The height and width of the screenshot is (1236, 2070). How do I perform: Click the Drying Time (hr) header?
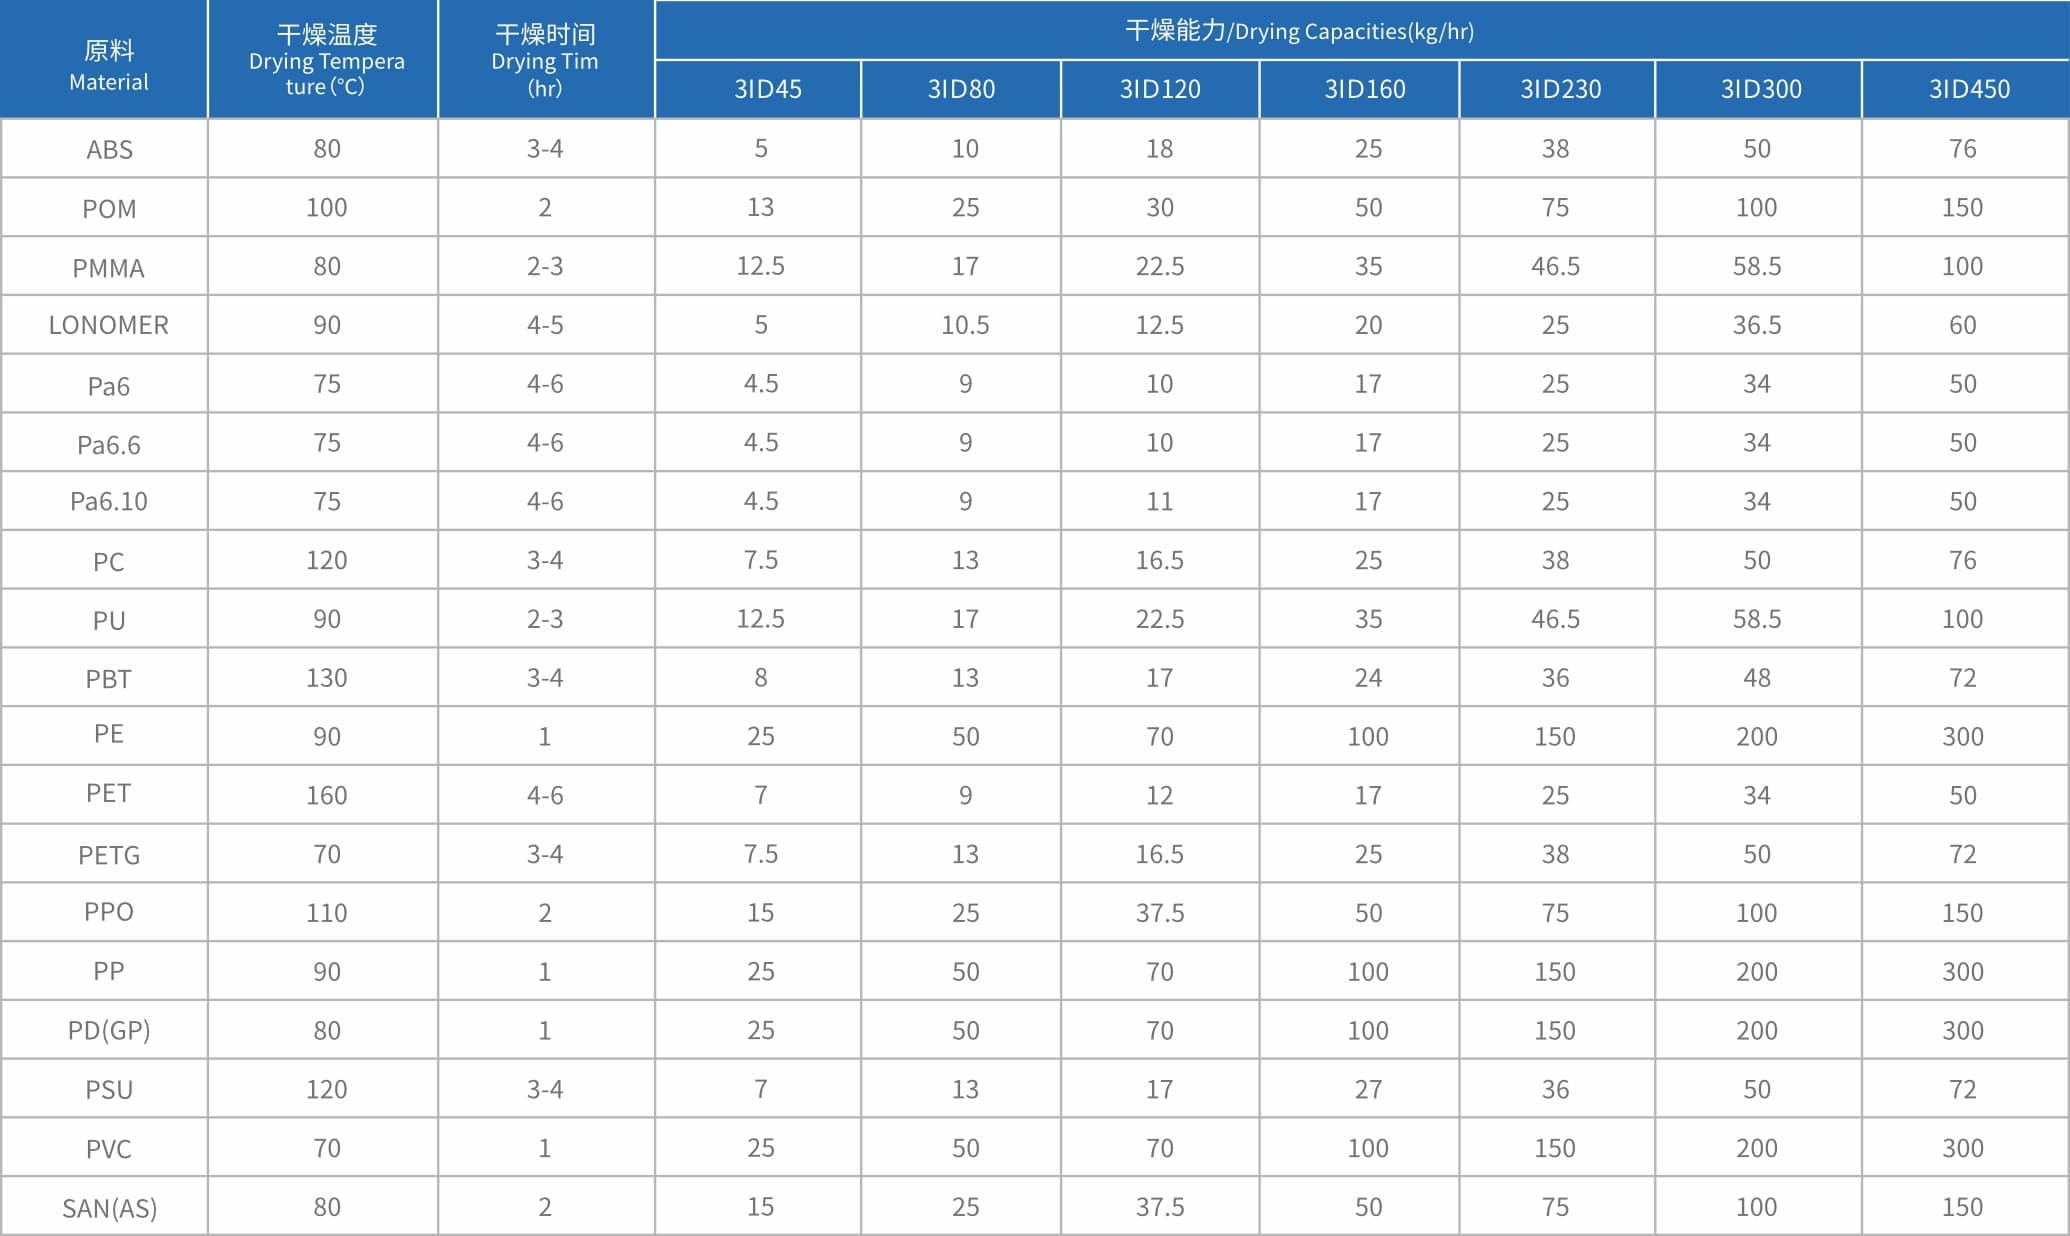click(546, 59)
